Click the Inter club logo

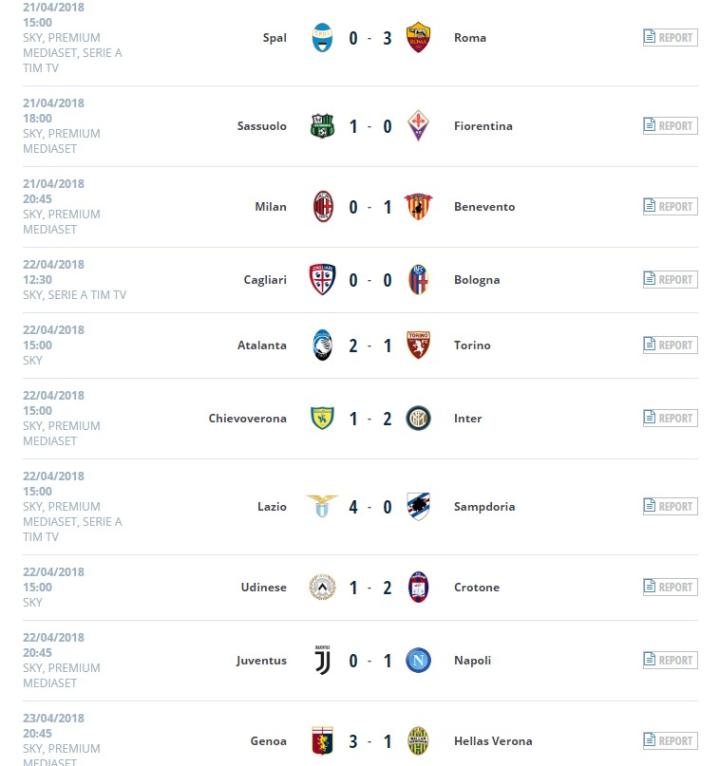tap(418, 418)
